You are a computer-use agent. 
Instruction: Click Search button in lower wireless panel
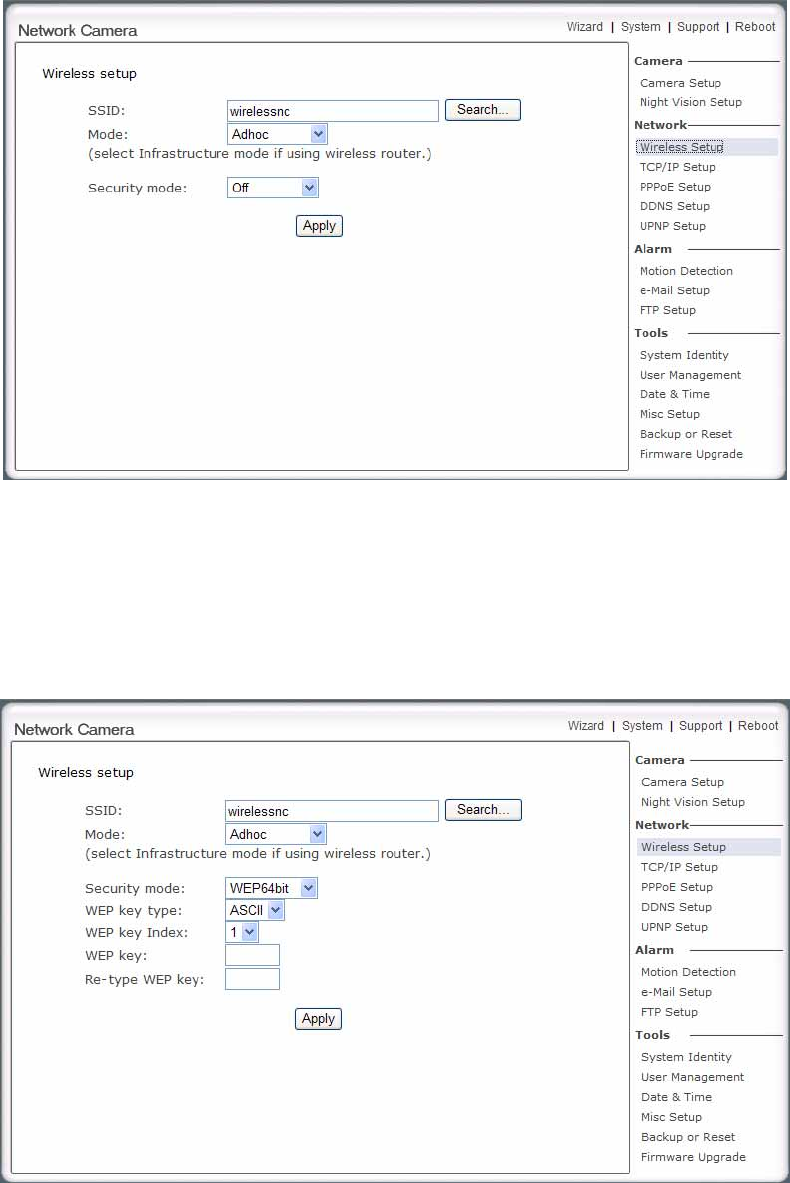483,810
